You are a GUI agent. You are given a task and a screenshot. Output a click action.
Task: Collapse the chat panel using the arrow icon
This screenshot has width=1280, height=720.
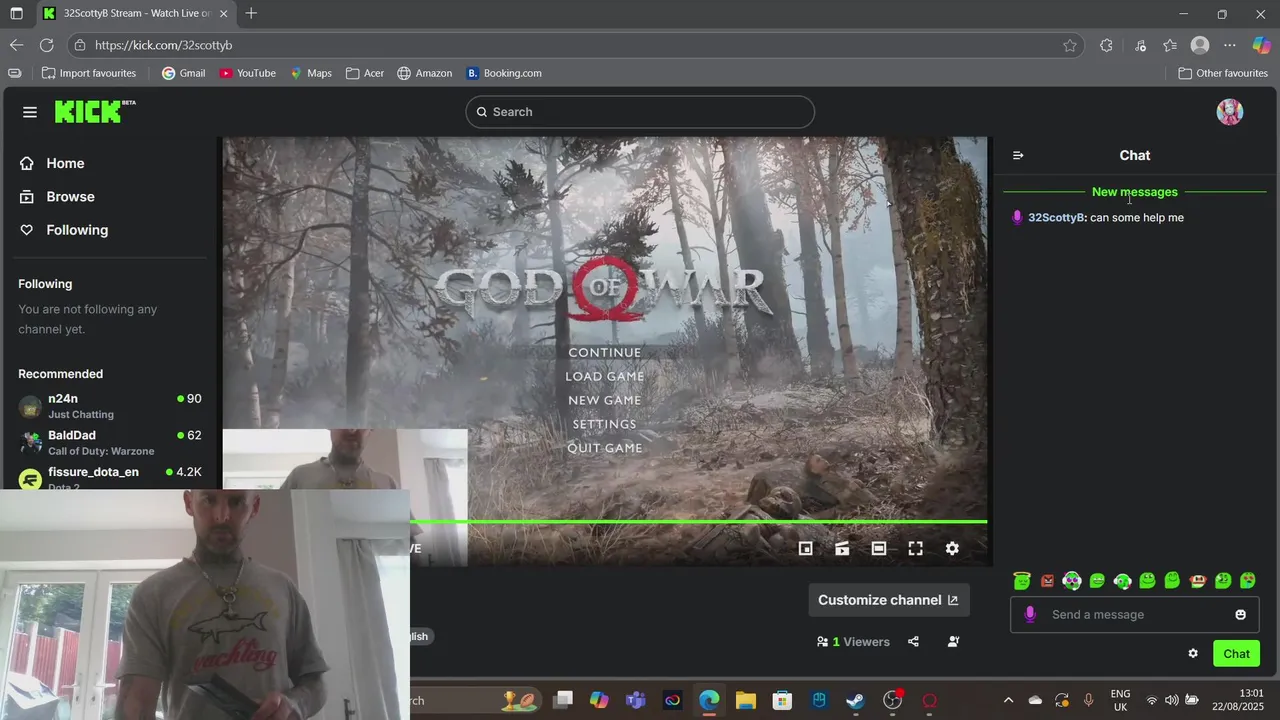tap(1018, 155)
